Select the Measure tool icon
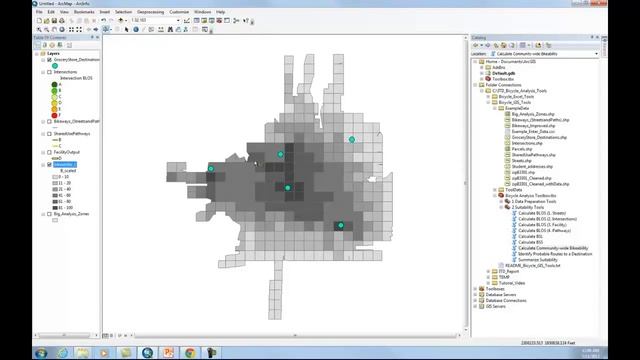The height and width of the screenshot is (360, 640). (x=161, y=29)
